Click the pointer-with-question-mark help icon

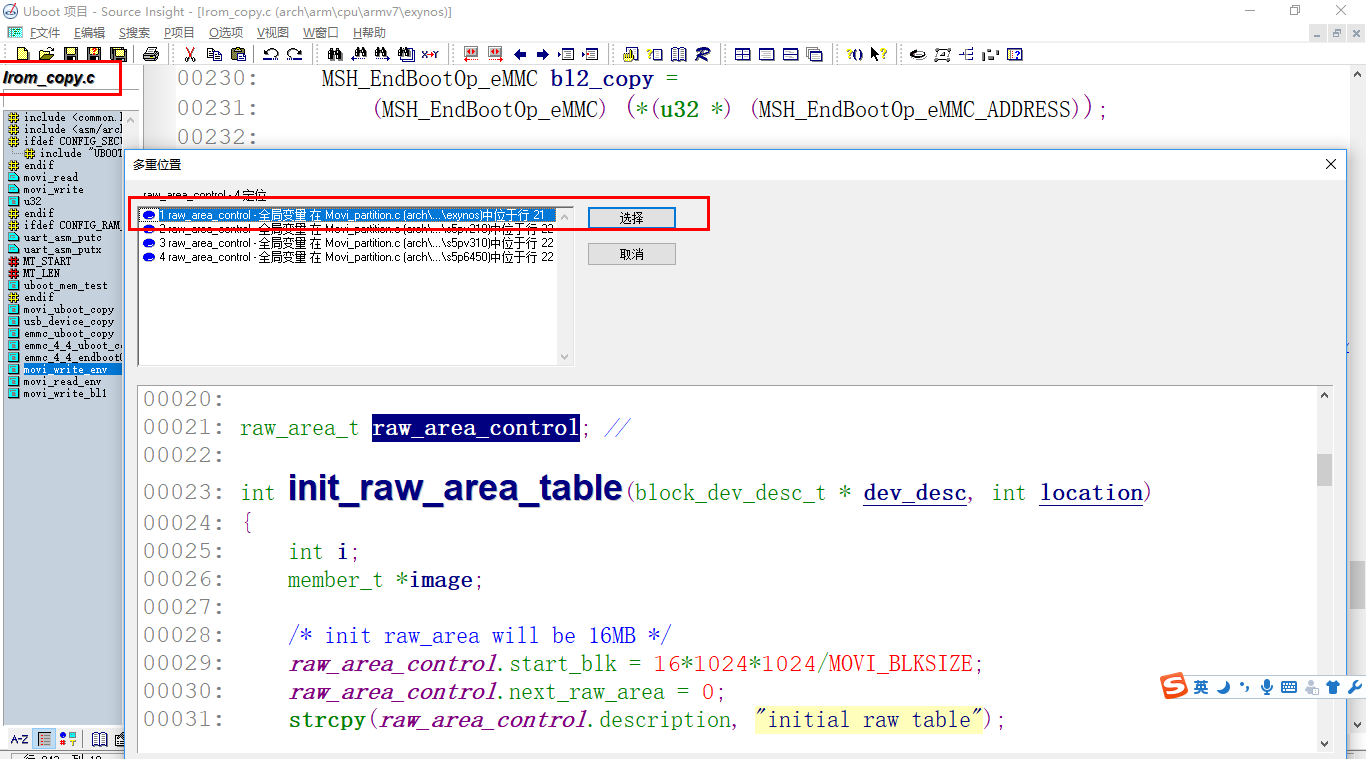[878, 54]
